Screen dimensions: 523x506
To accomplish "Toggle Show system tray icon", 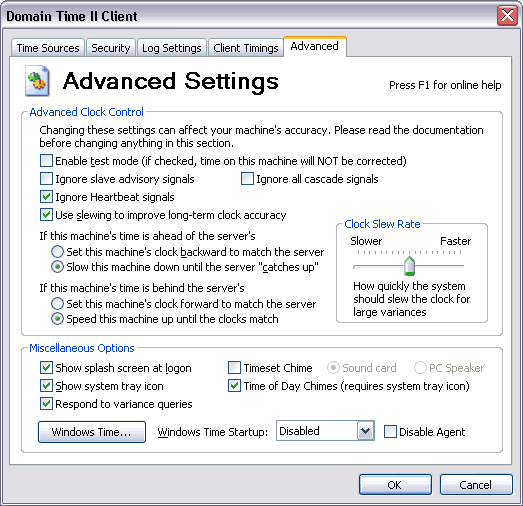I will tap(46, 386).
